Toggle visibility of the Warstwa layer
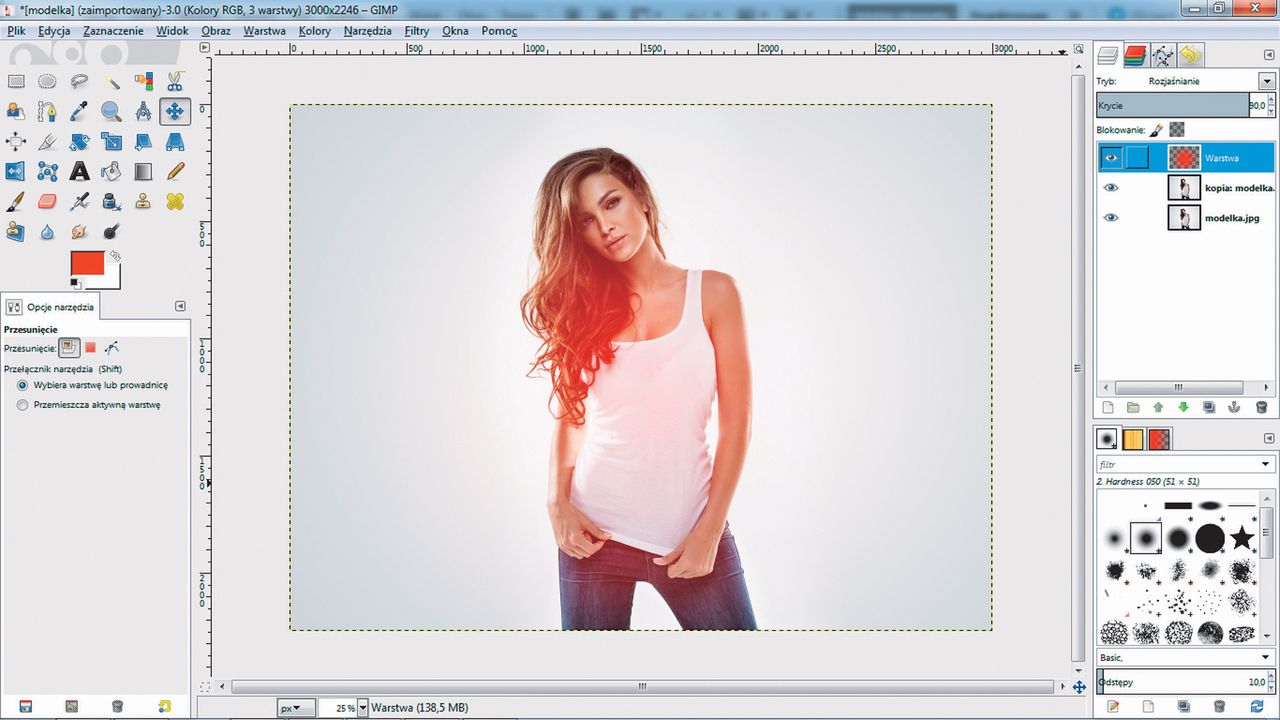The image size is (1280, 720). point(1111,158)
